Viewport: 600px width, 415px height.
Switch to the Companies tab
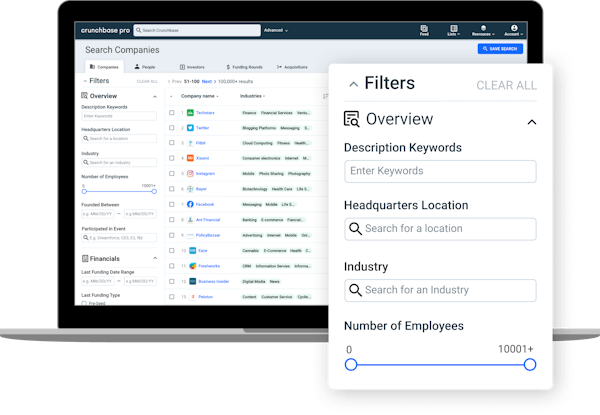click(x=104, y=67)
